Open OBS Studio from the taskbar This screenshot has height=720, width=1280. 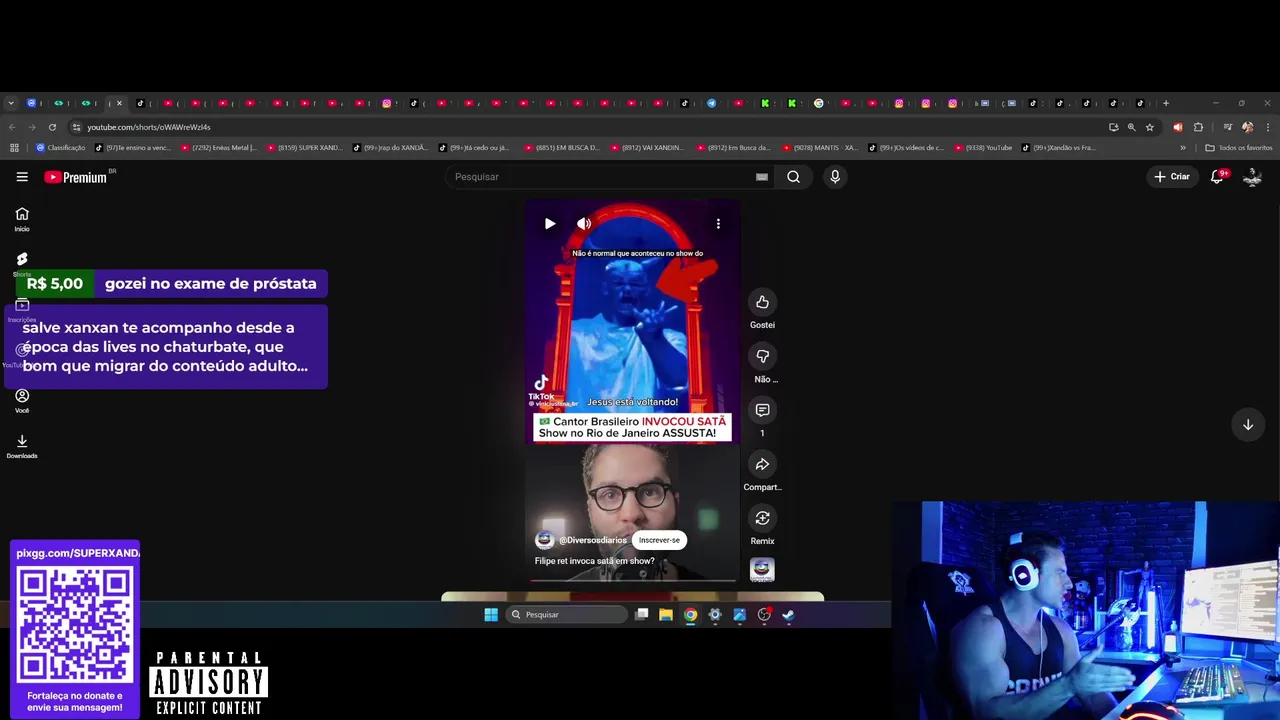pyautogui.click(x=764, y=615)
